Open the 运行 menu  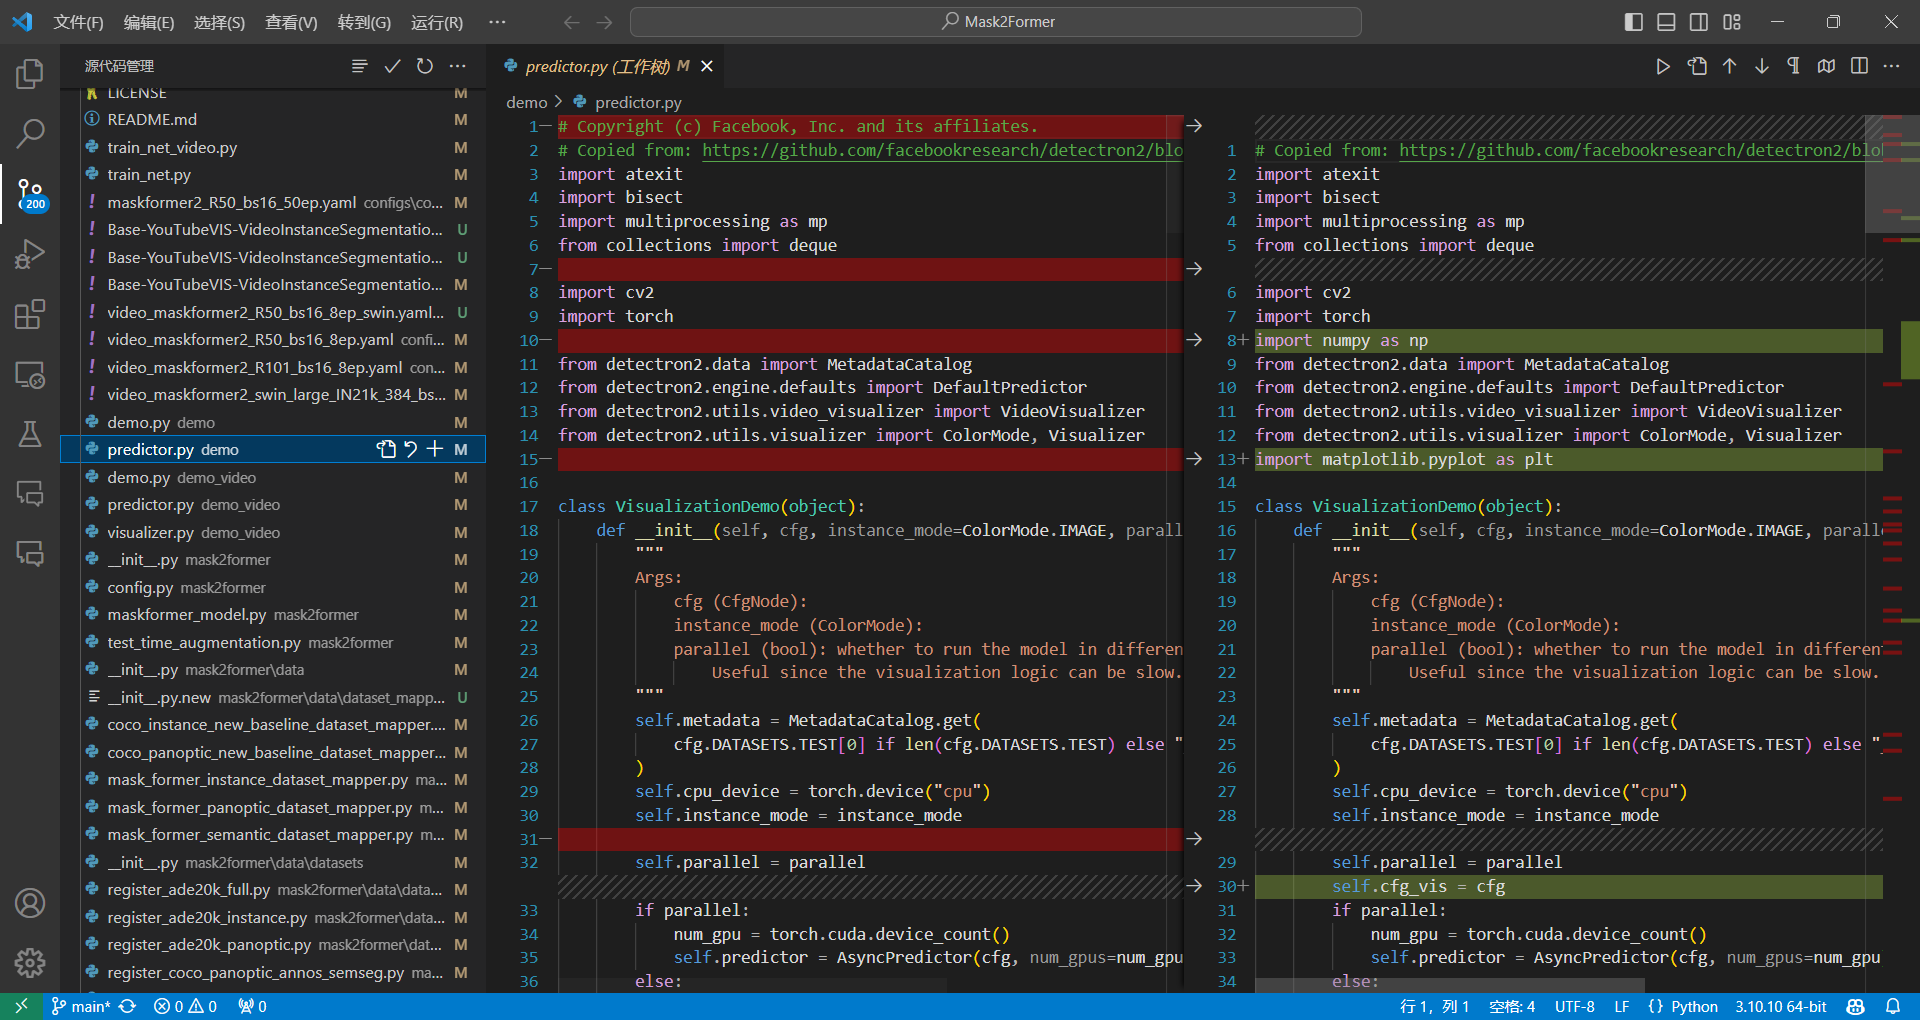coord(437,21)
